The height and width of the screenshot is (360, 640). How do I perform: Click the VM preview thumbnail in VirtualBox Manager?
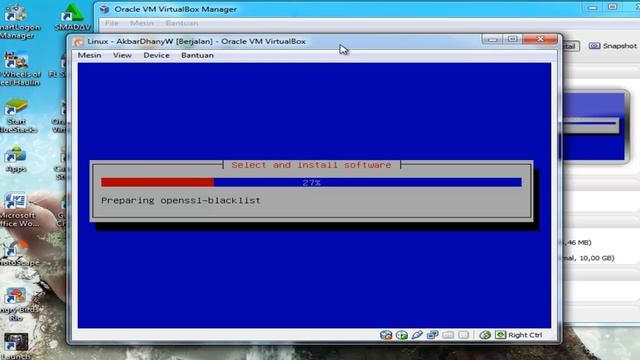point(594,127)
